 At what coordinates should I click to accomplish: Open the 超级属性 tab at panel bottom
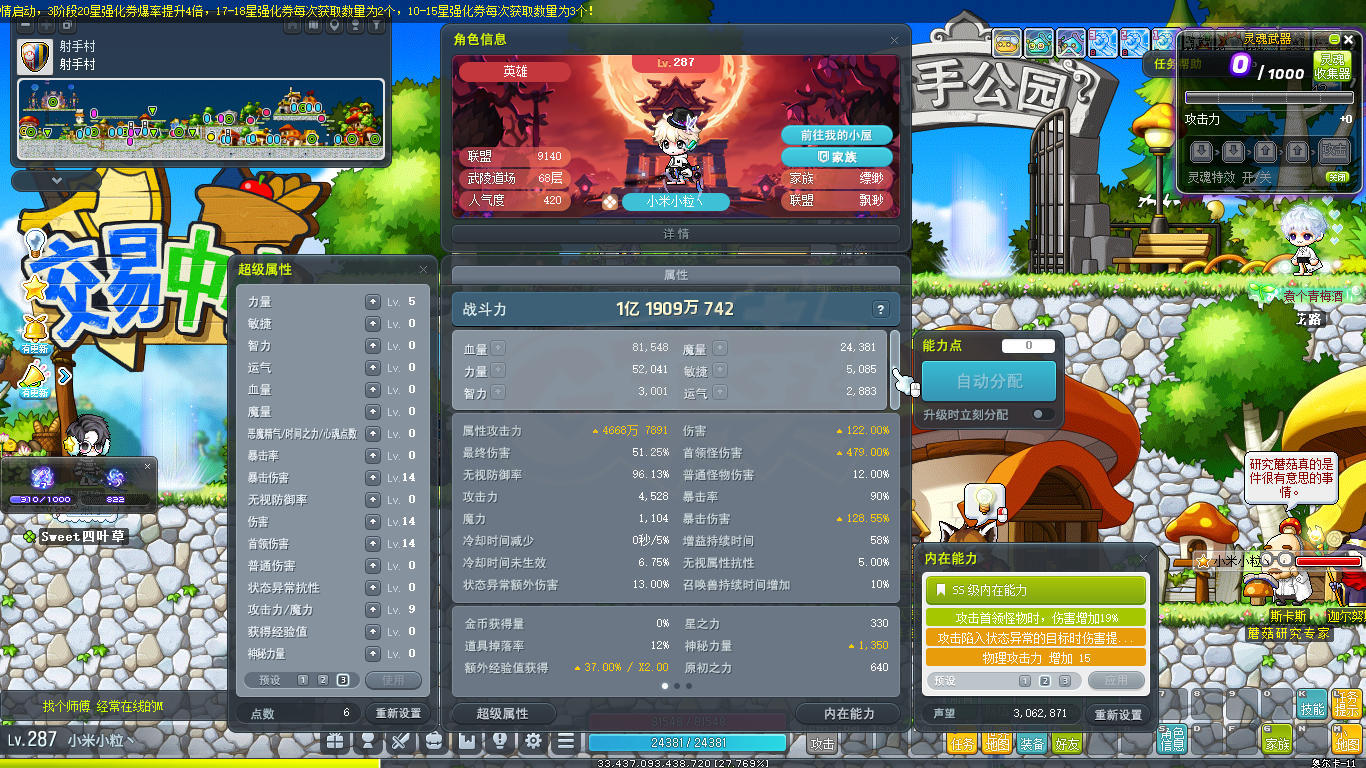(x=502, y=713)
